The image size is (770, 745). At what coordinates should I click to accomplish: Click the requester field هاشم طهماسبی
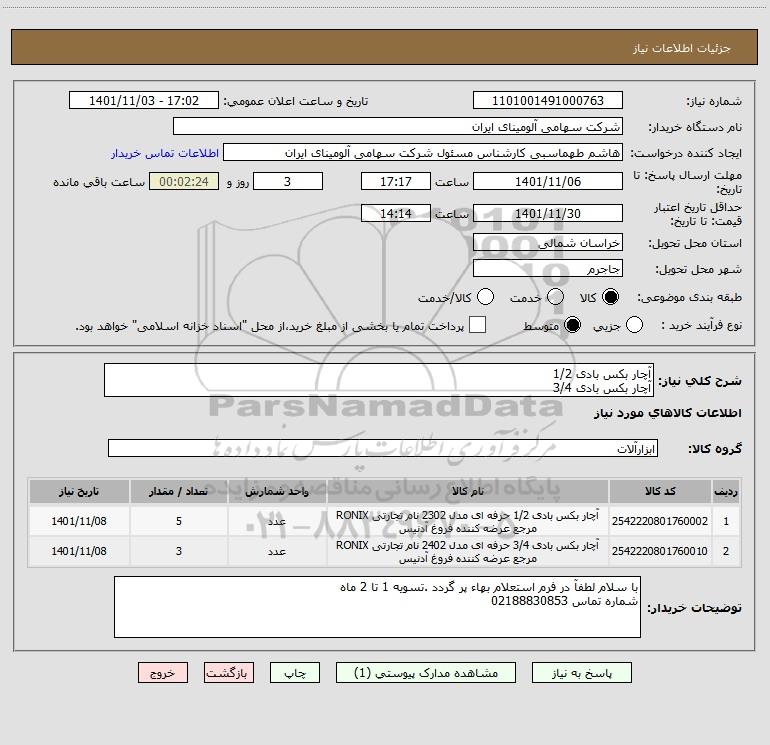pyautogui.click(x=423, y=153)
